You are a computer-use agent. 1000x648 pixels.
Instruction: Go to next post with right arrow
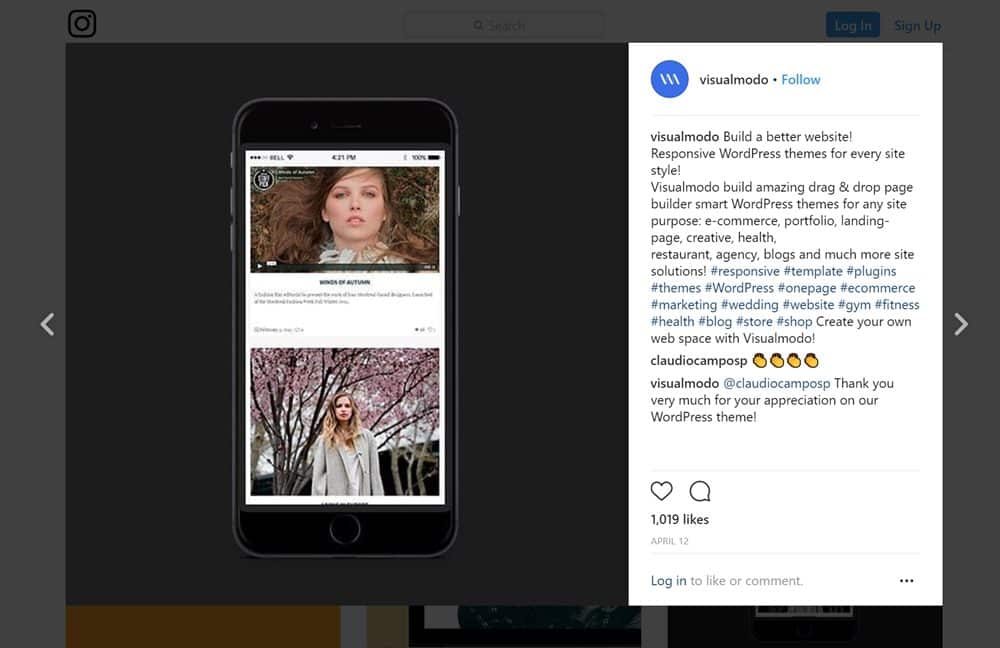(x=960, y=324)
